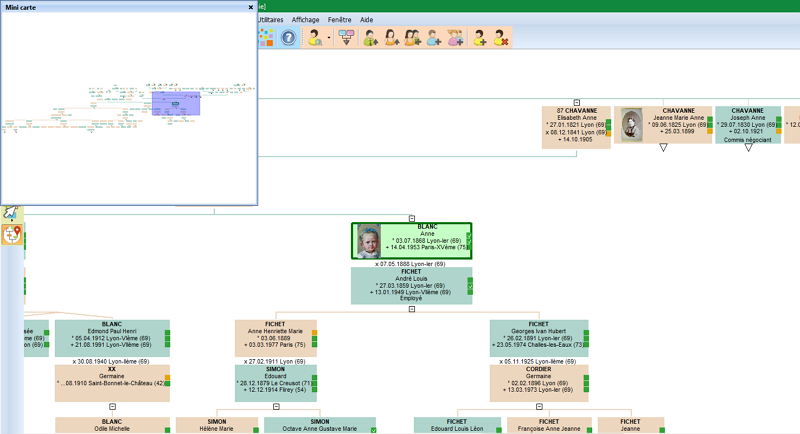Click the checkmark indicator on Anne Blanc's card
The height and width of the screenshot is (434, 800).
[469, 236]
